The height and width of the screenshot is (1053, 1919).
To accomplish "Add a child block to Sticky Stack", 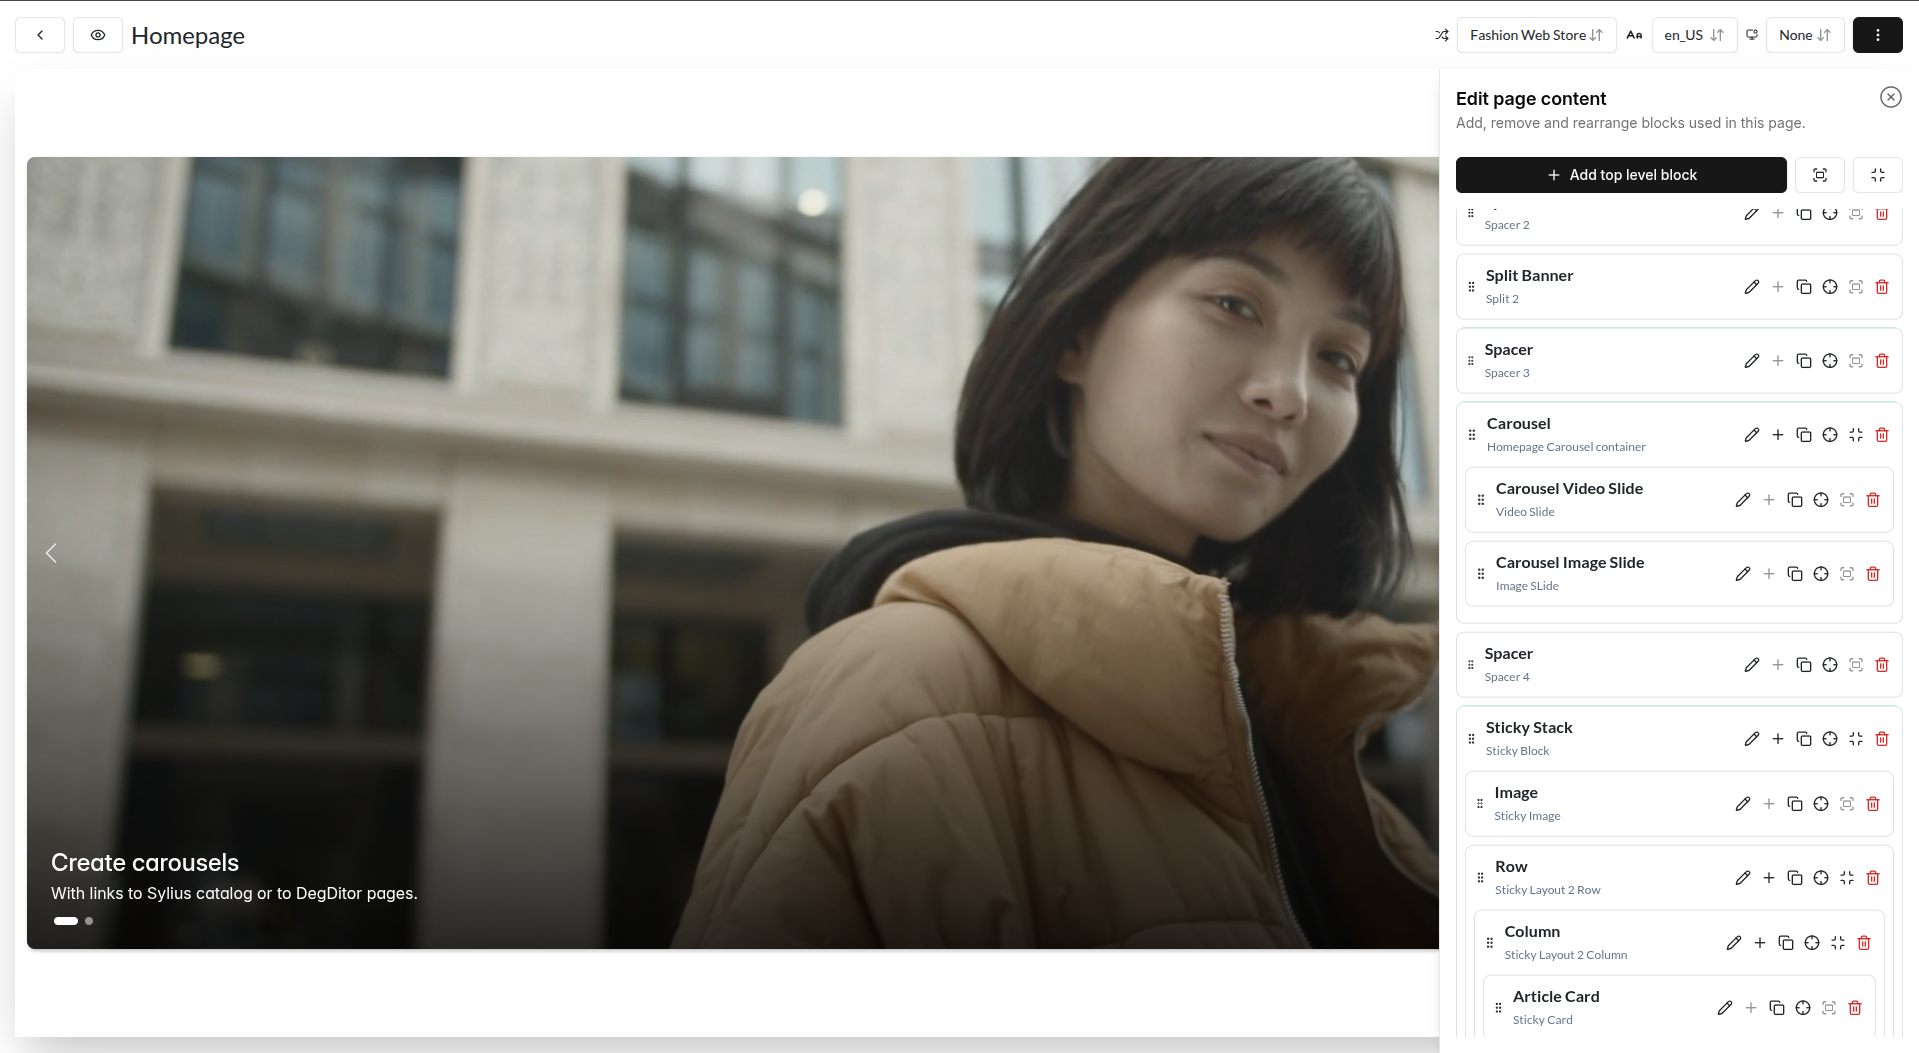I will pos(1778,739).
